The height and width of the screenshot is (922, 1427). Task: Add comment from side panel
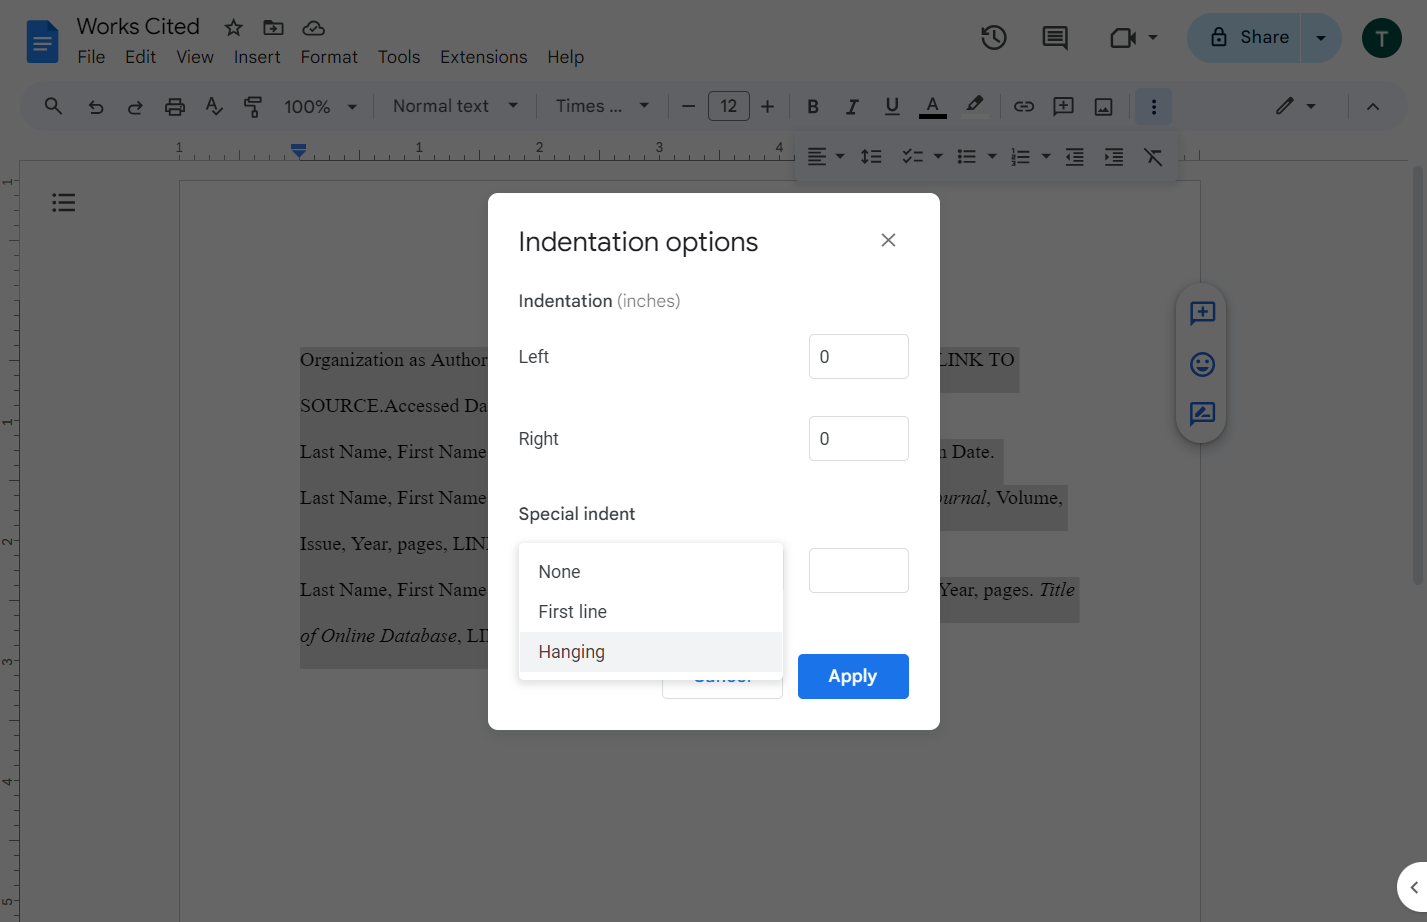pos(1202,314)
